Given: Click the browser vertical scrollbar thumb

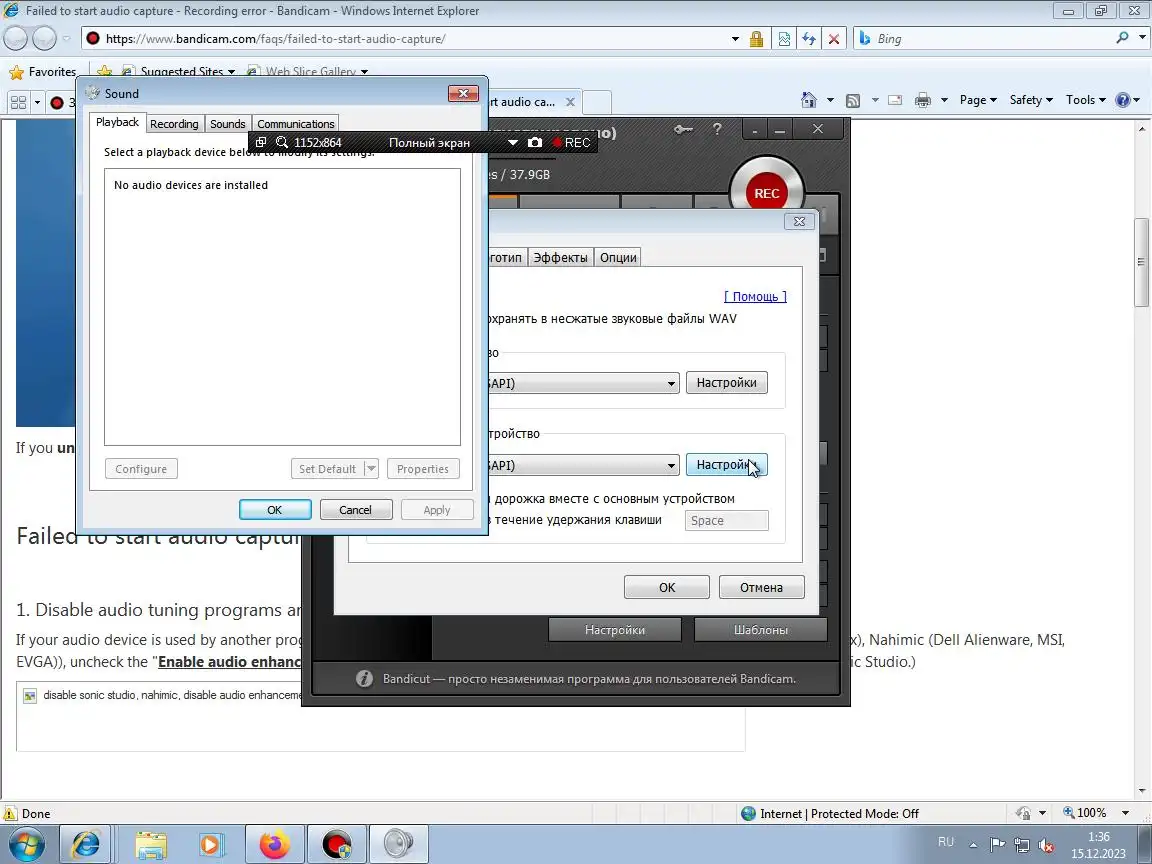Looking at the screenshot, I should coord(1141,262).
